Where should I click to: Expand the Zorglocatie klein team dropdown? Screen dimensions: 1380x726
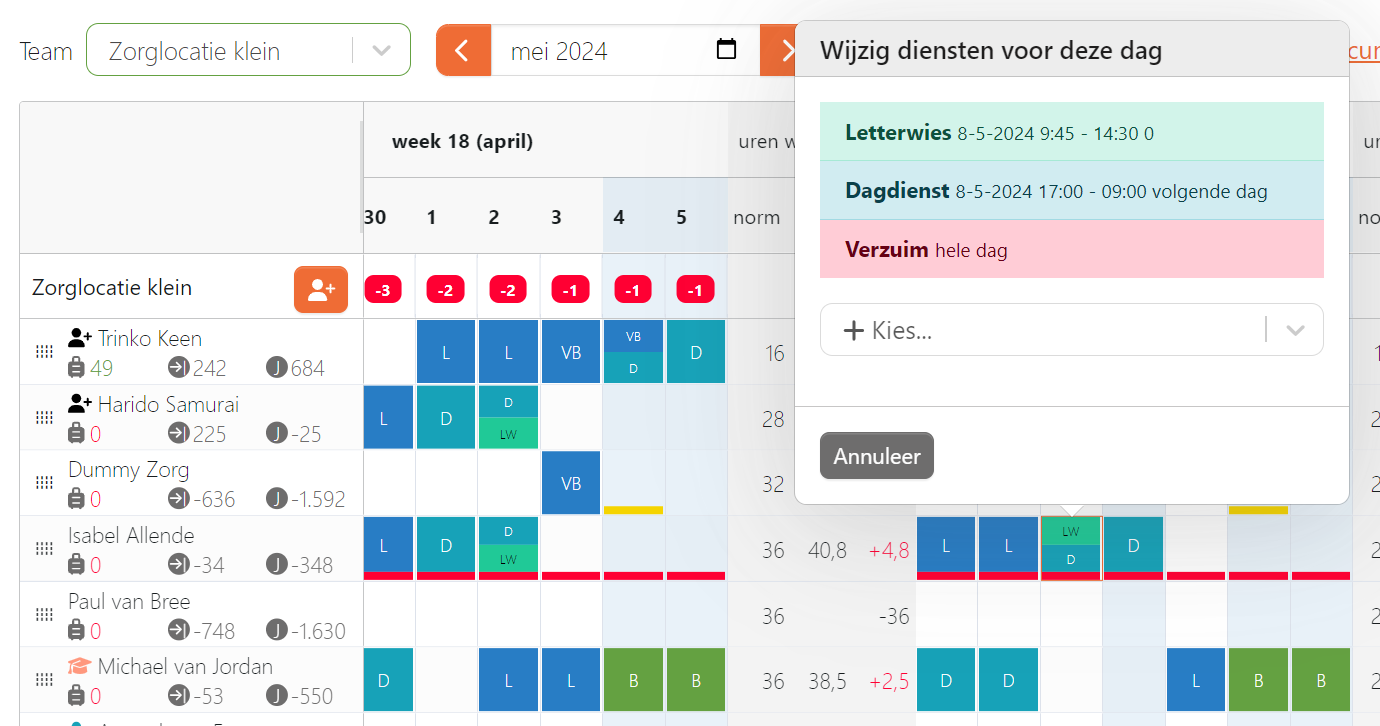[x=381, y=51]
